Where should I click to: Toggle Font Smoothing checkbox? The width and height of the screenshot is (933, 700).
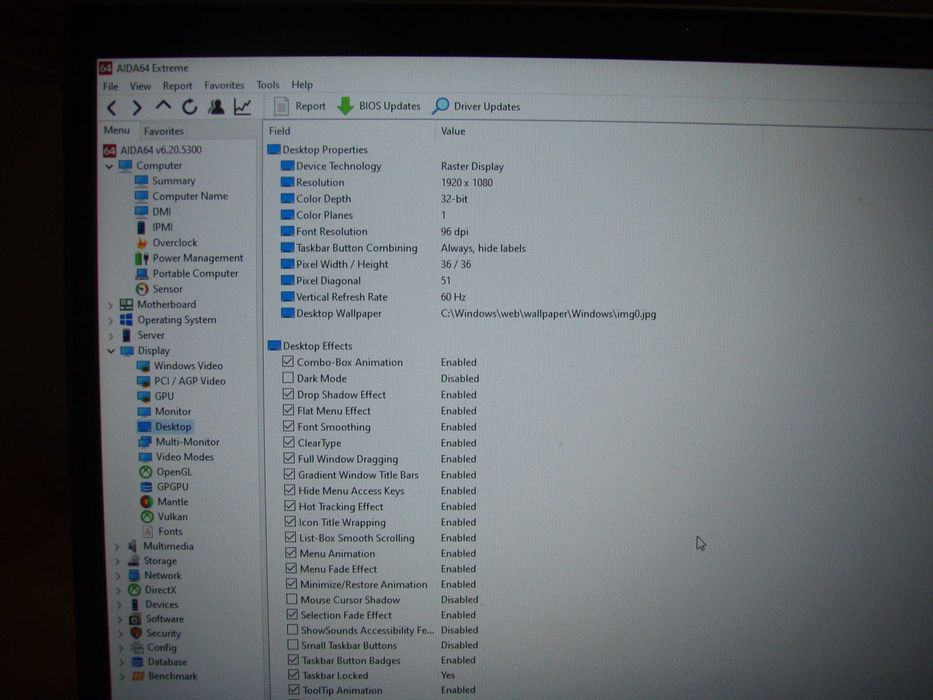[x=289, y=426]
